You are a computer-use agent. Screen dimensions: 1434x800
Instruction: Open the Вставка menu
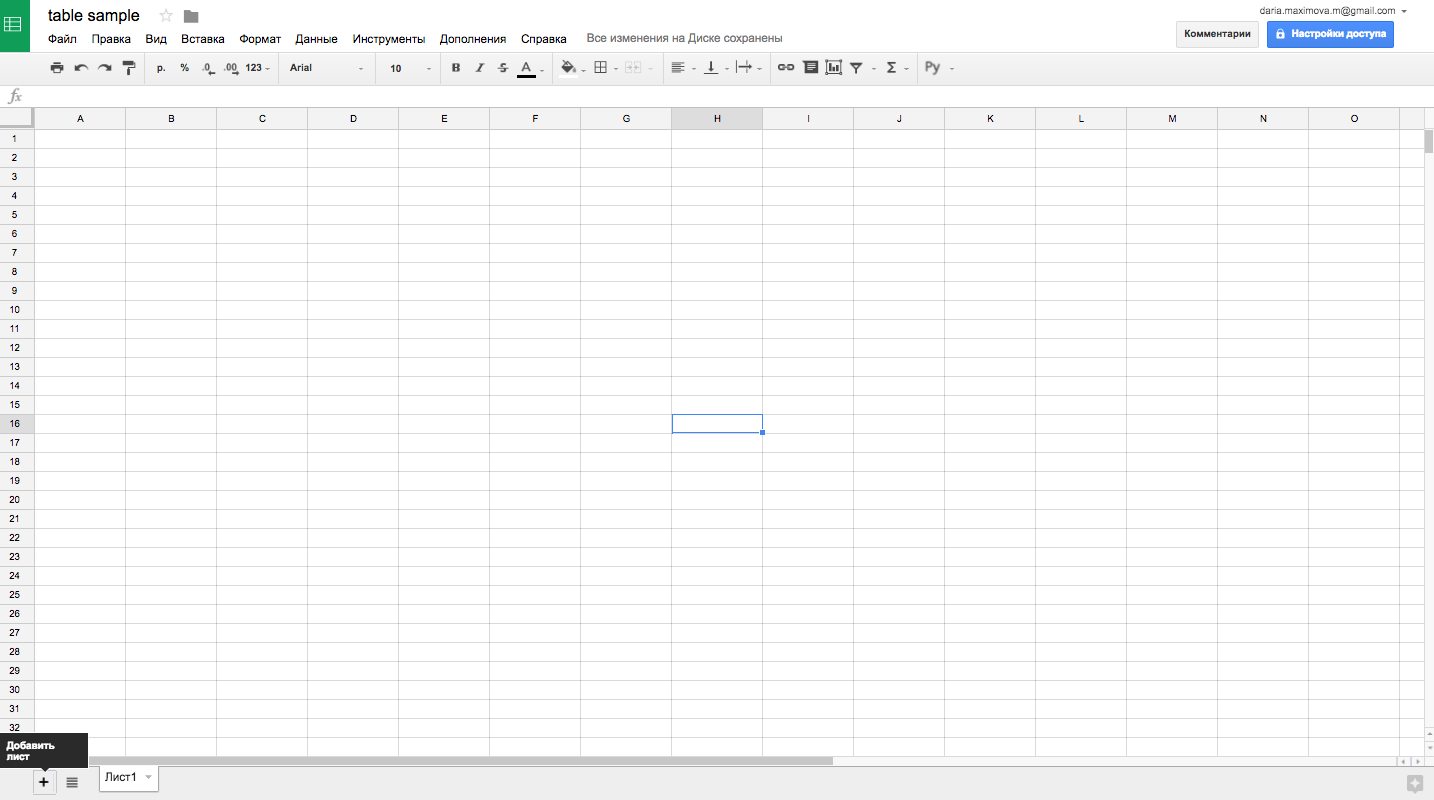203,39
